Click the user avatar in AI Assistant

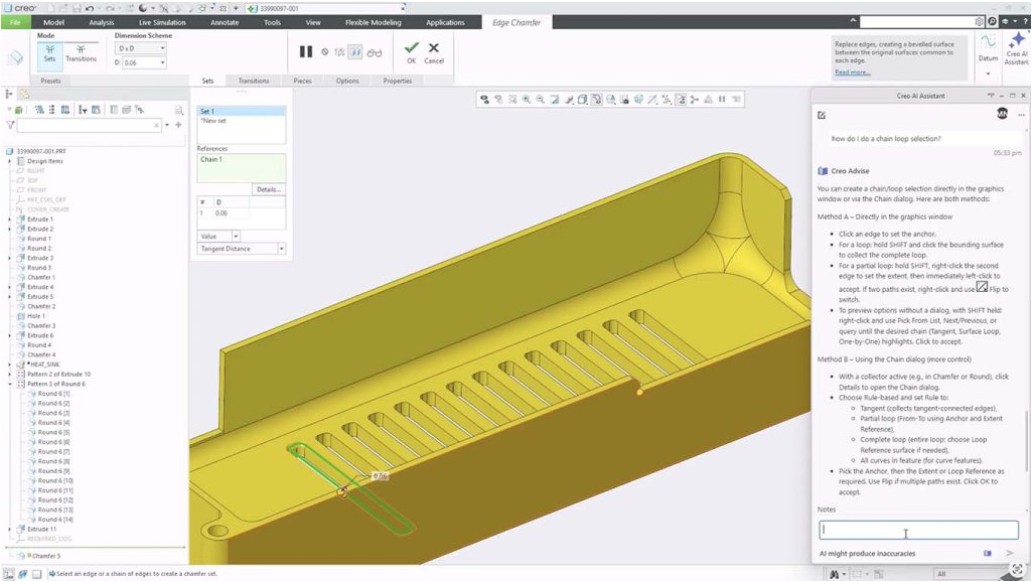[x=1002, y=115]
